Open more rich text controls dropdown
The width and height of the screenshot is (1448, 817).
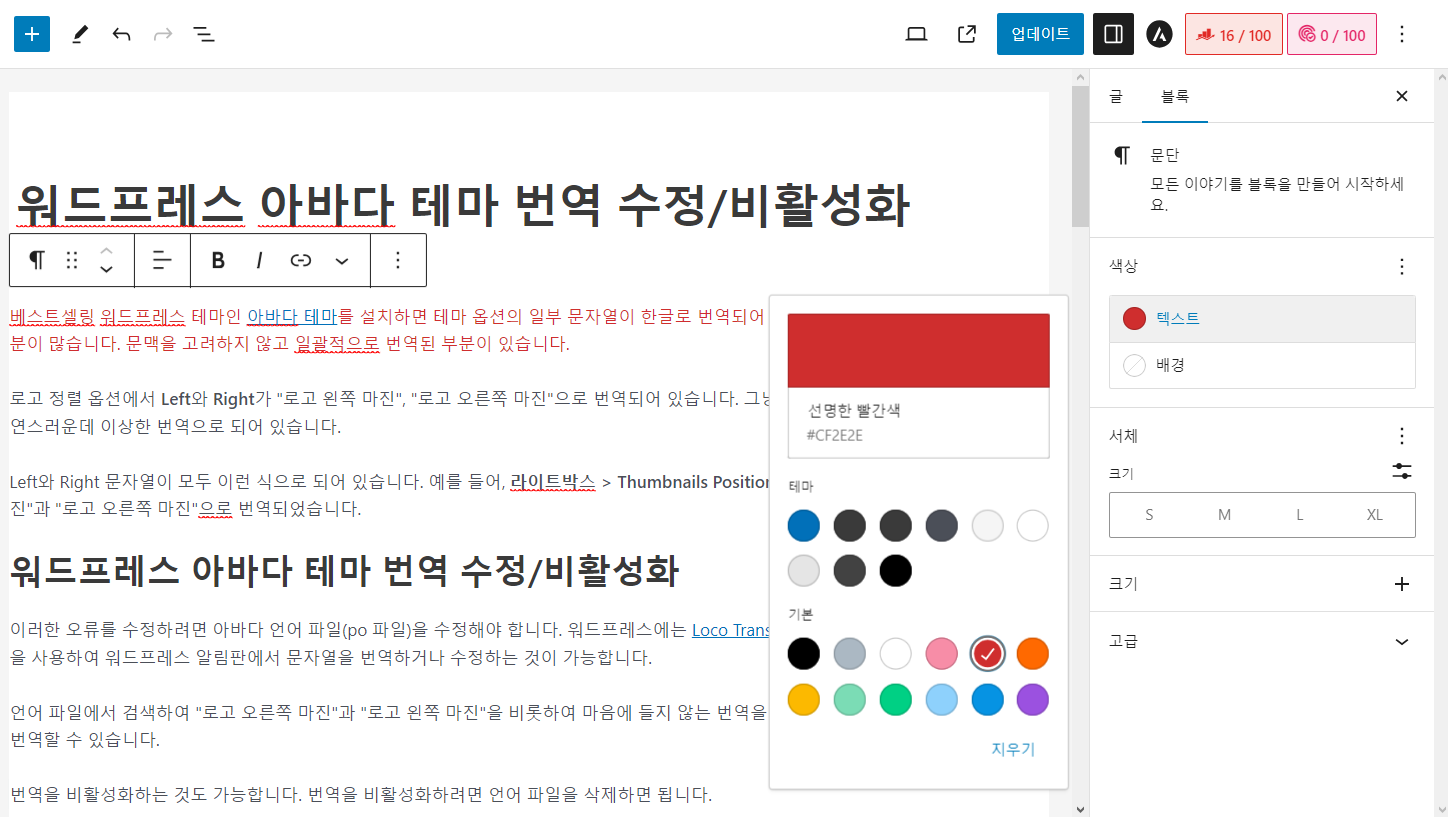pos(342,260)
